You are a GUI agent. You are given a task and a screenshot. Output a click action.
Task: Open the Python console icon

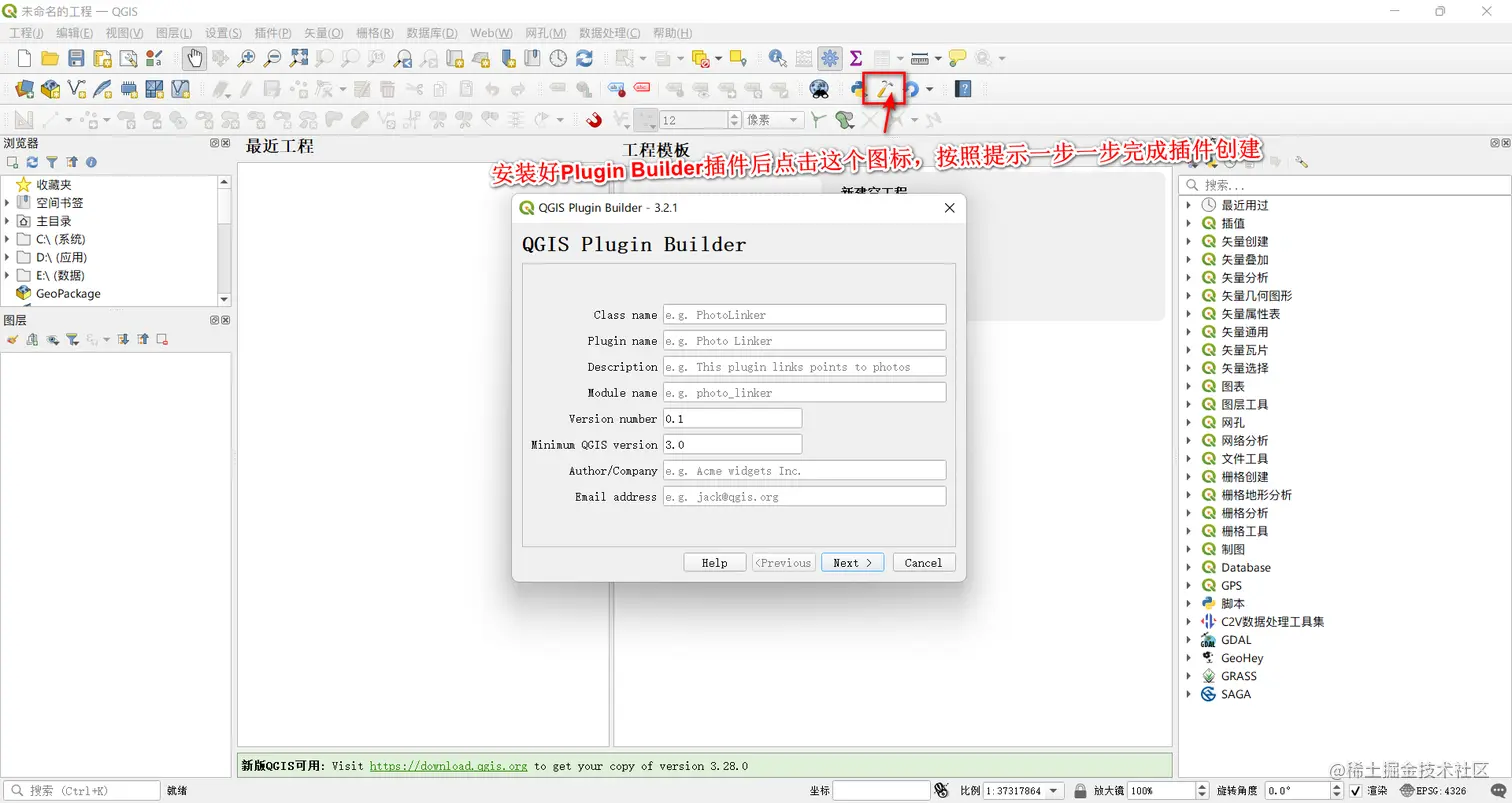tap(856, 89)
